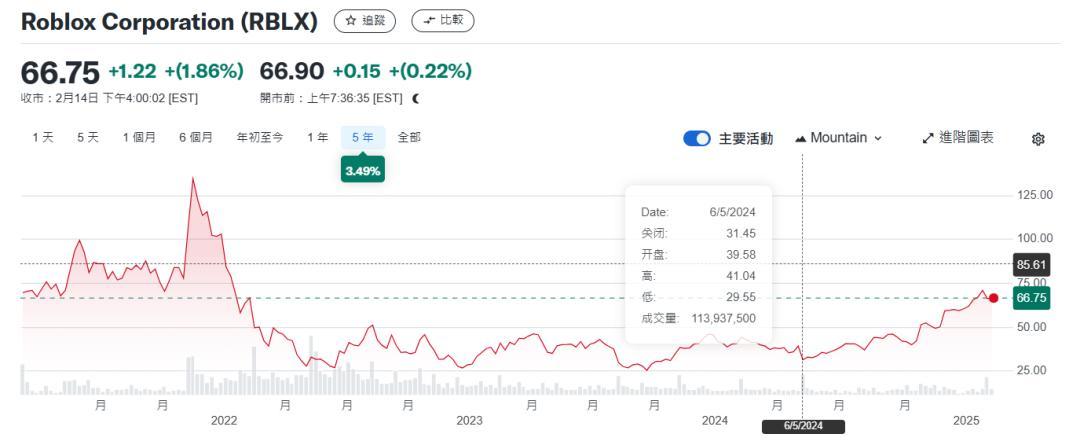Screen dimensions: 1080x445
Task: Click the tooltip 高 41.04 row
Action: 698,276
